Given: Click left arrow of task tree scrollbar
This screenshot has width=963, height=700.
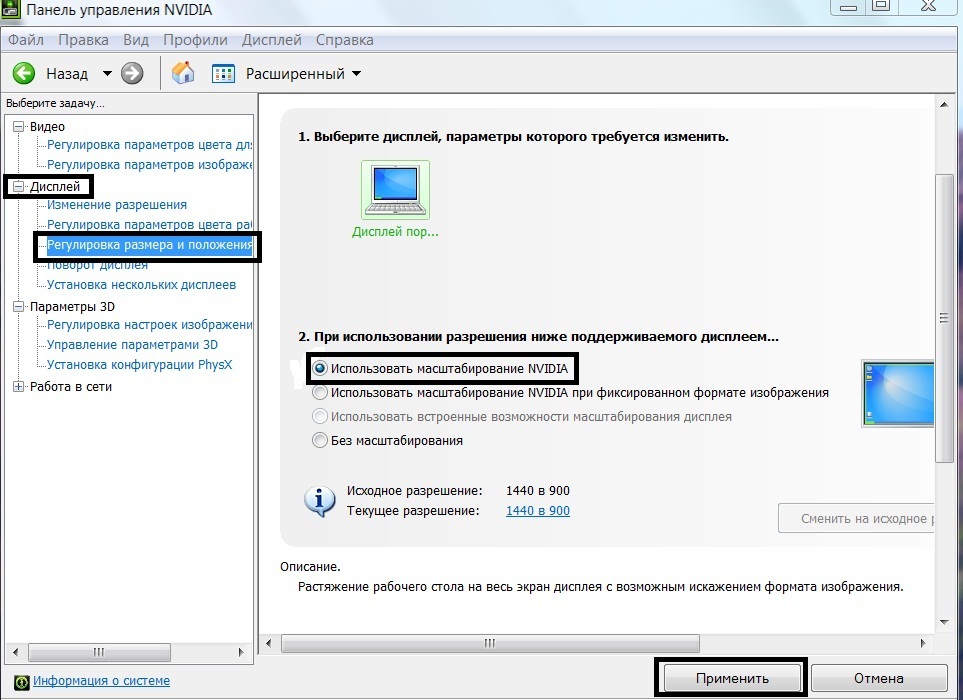Looking at the screenshot, I should click(15, 652).
